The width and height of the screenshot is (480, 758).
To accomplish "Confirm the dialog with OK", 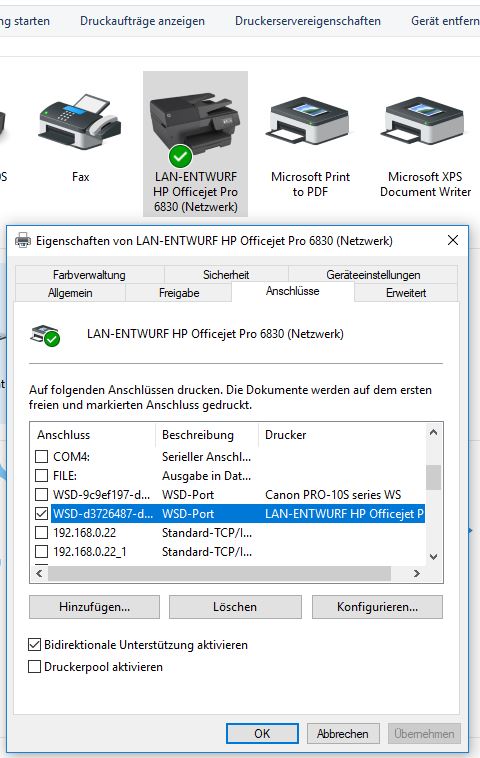I will [x=262, y=733].
